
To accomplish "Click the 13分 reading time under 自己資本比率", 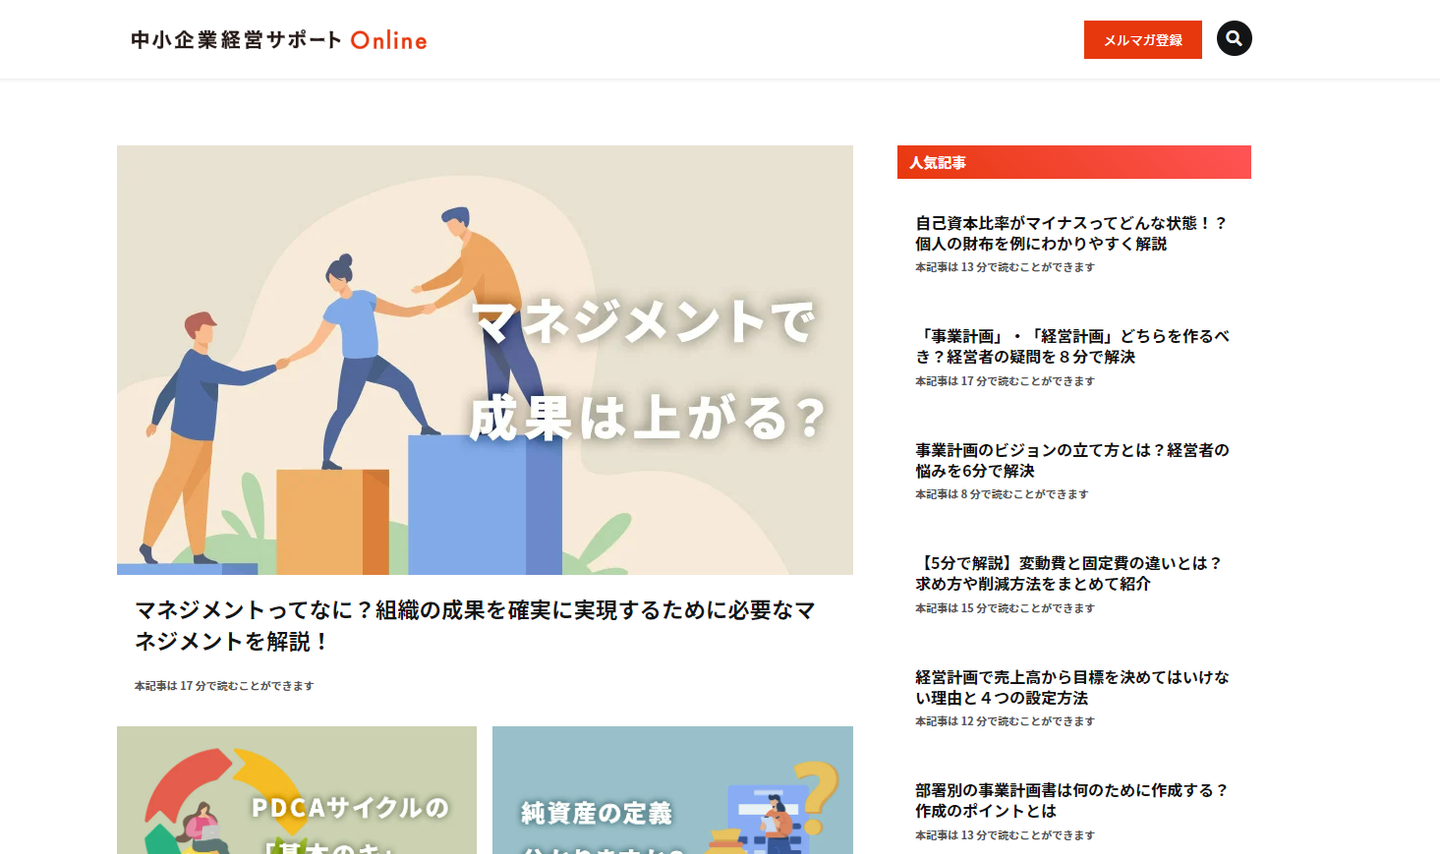I will (1005, 267).
